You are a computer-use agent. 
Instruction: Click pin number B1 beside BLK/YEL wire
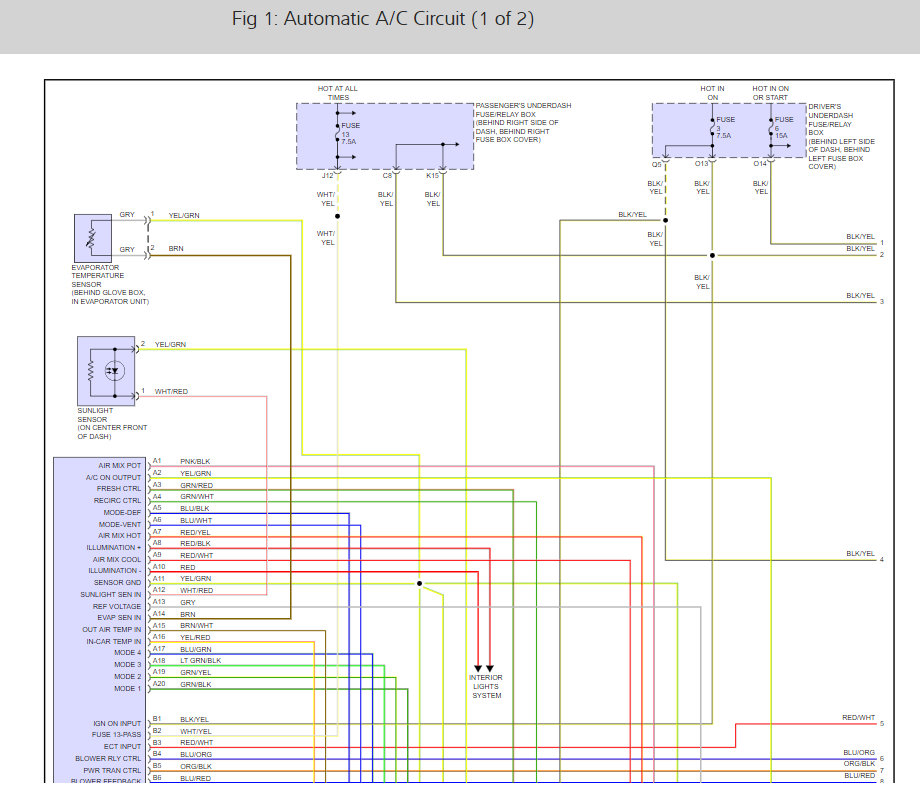157,719
